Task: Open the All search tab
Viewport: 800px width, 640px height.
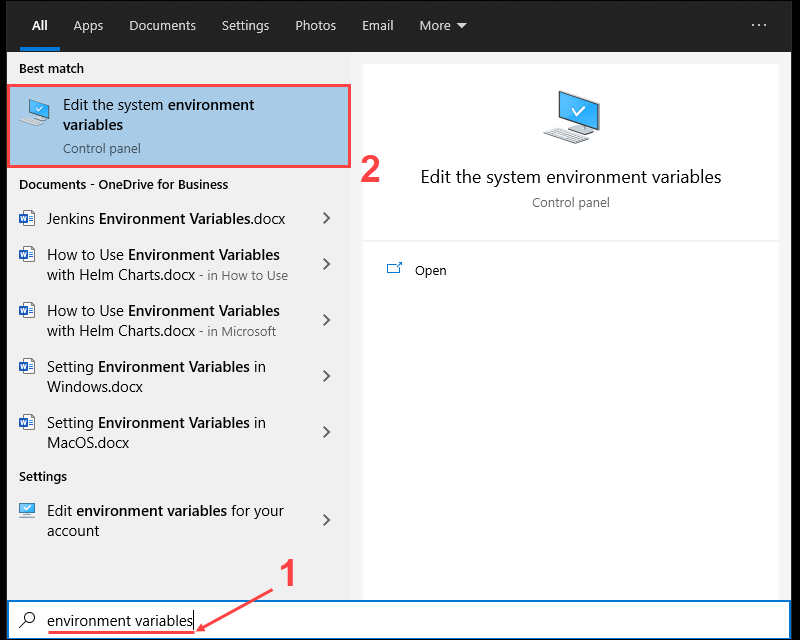Action: tap(40, 26)
